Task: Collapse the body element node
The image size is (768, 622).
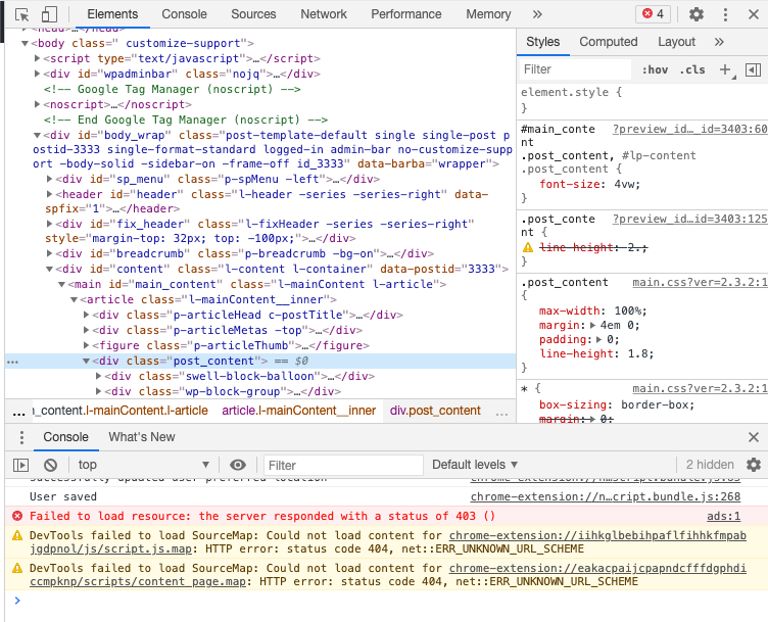Action: 24,43
